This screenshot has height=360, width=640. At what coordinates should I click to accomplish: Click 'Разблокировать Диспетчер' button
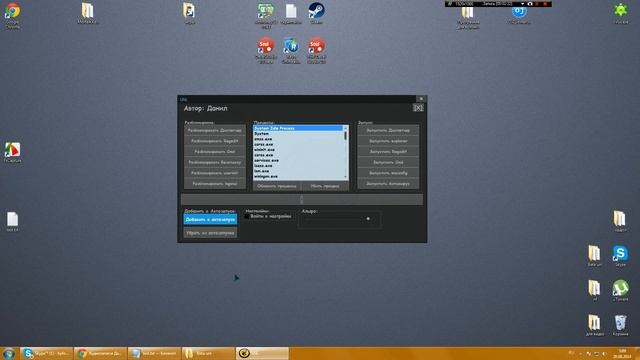(x=215, y=130)
